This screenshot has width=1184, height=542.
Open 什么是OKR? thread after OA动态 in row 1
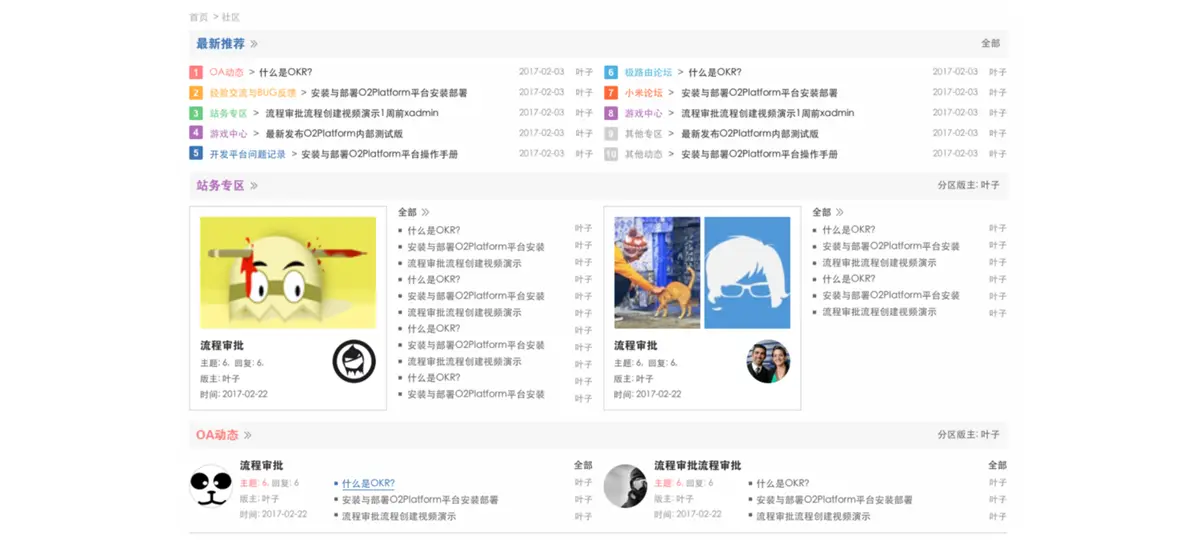285,72
